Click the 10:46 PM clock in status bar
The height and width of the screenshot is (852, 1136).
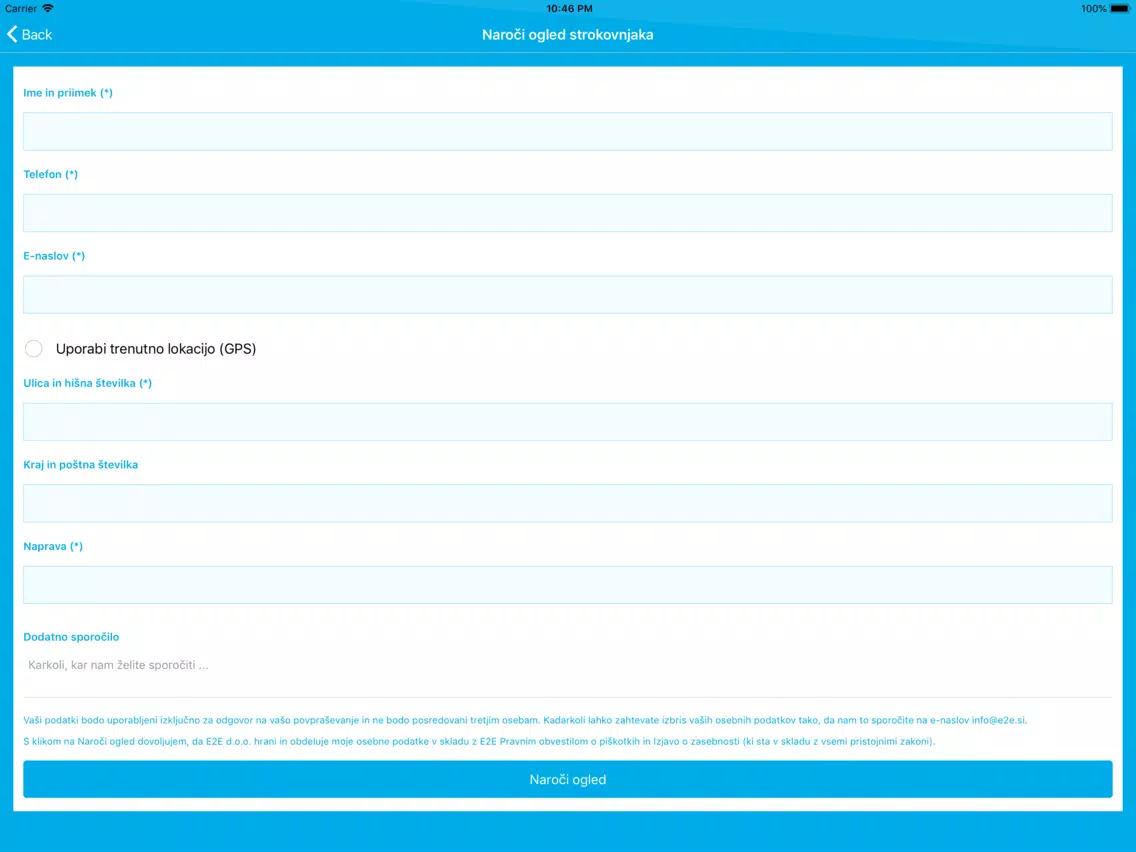click(x=569, y=9)
